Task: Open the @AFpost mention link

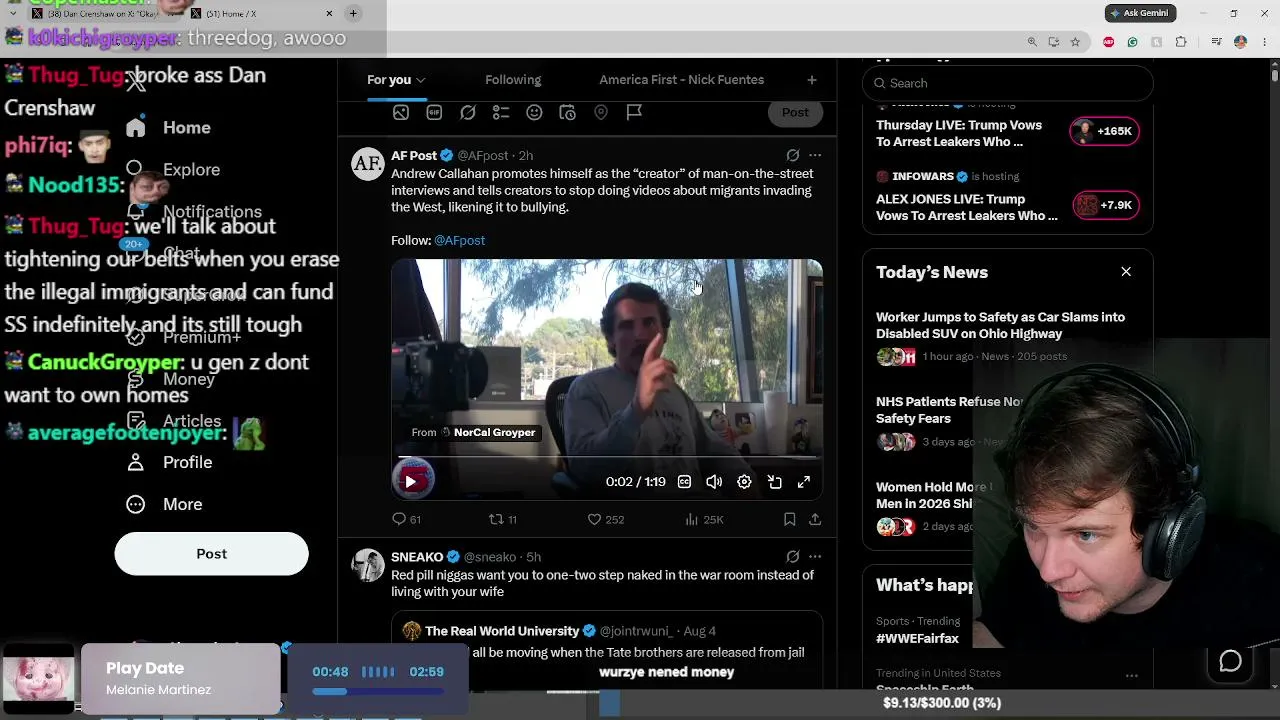Action: click(x=460, y=240)
